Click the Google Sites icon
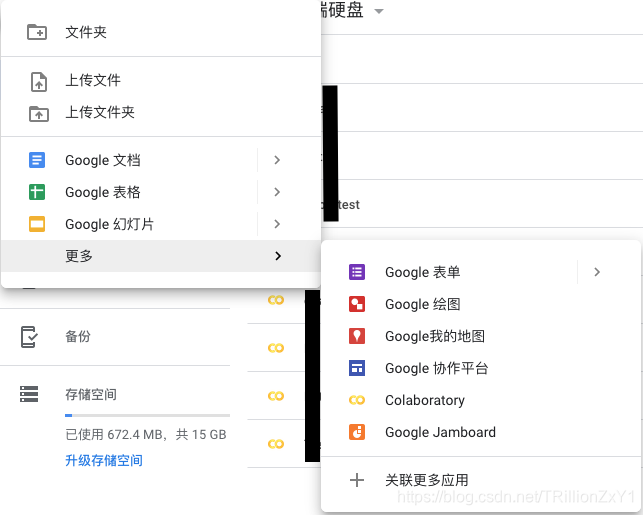Image resolution: width=643 pixels, height=515 pixels. [357, 368]
